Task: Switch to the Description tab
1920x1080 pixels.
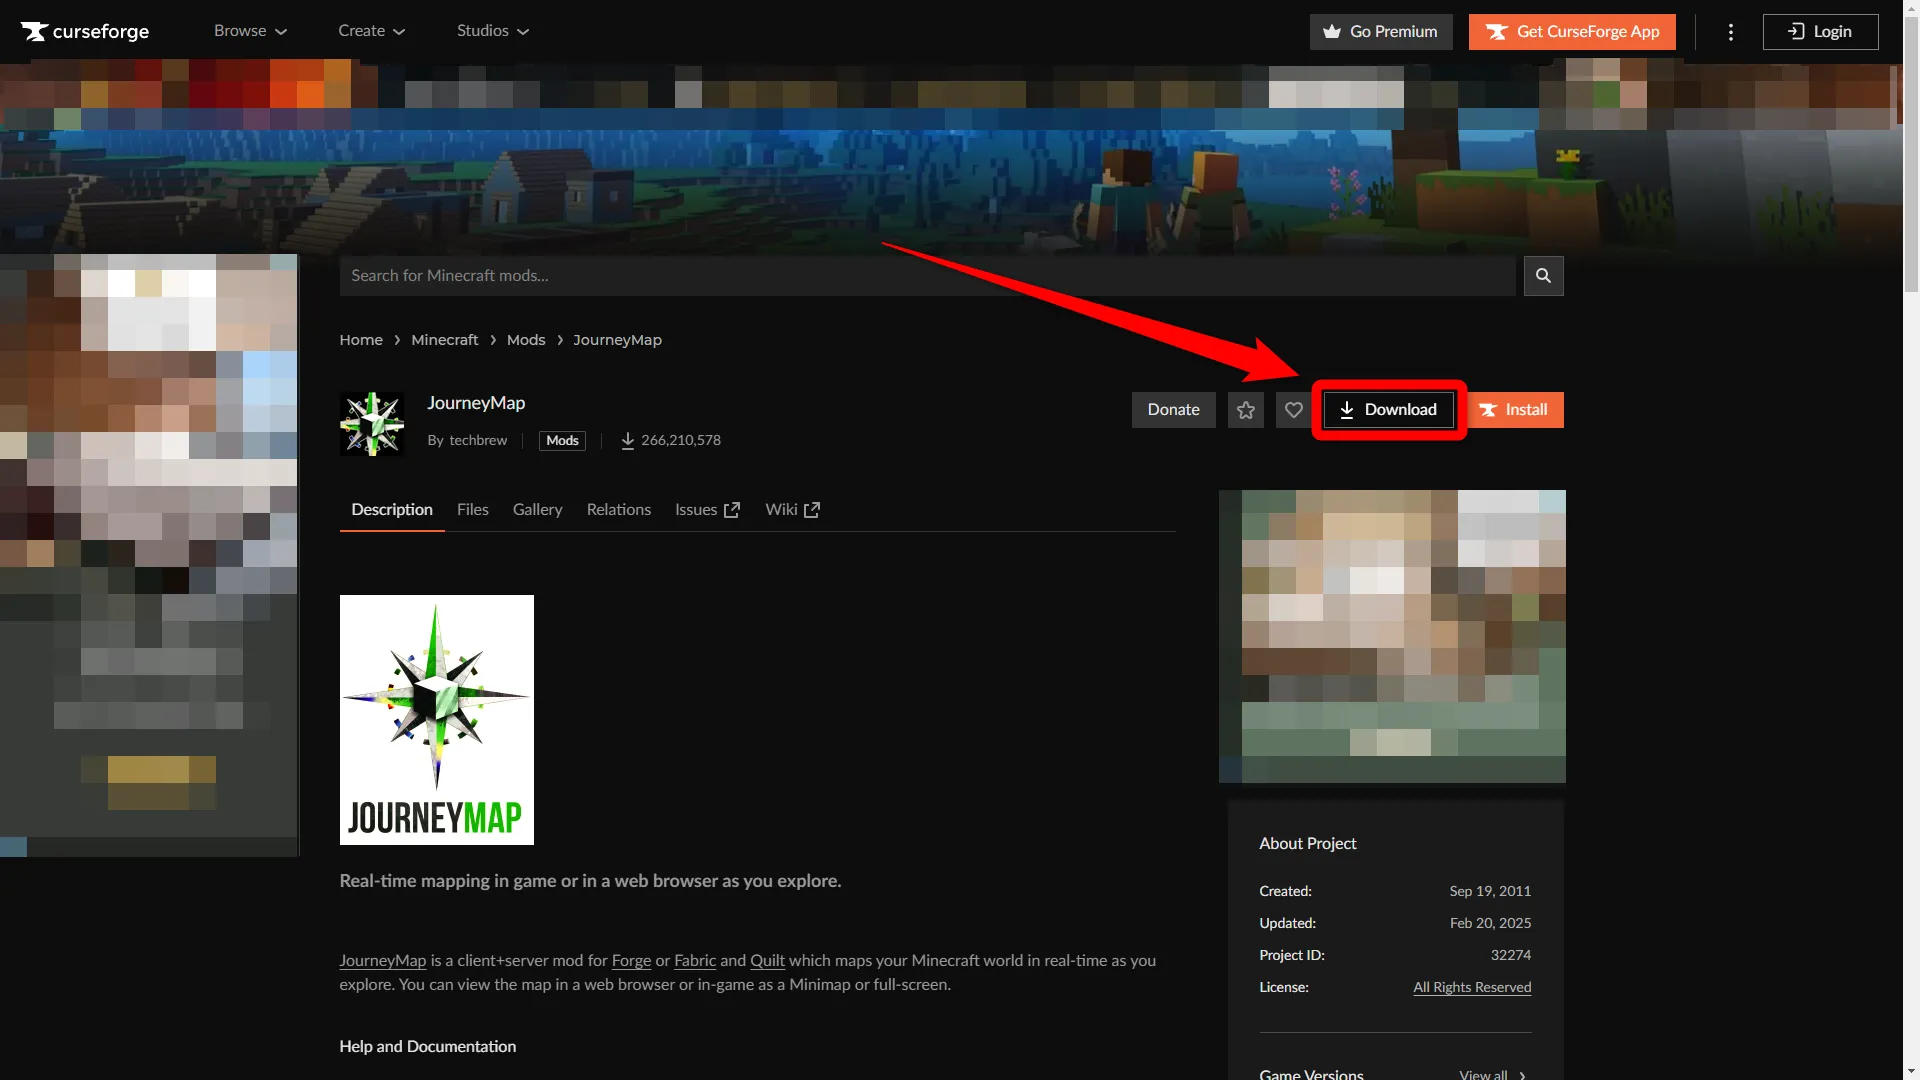Action: click(392, 509)
